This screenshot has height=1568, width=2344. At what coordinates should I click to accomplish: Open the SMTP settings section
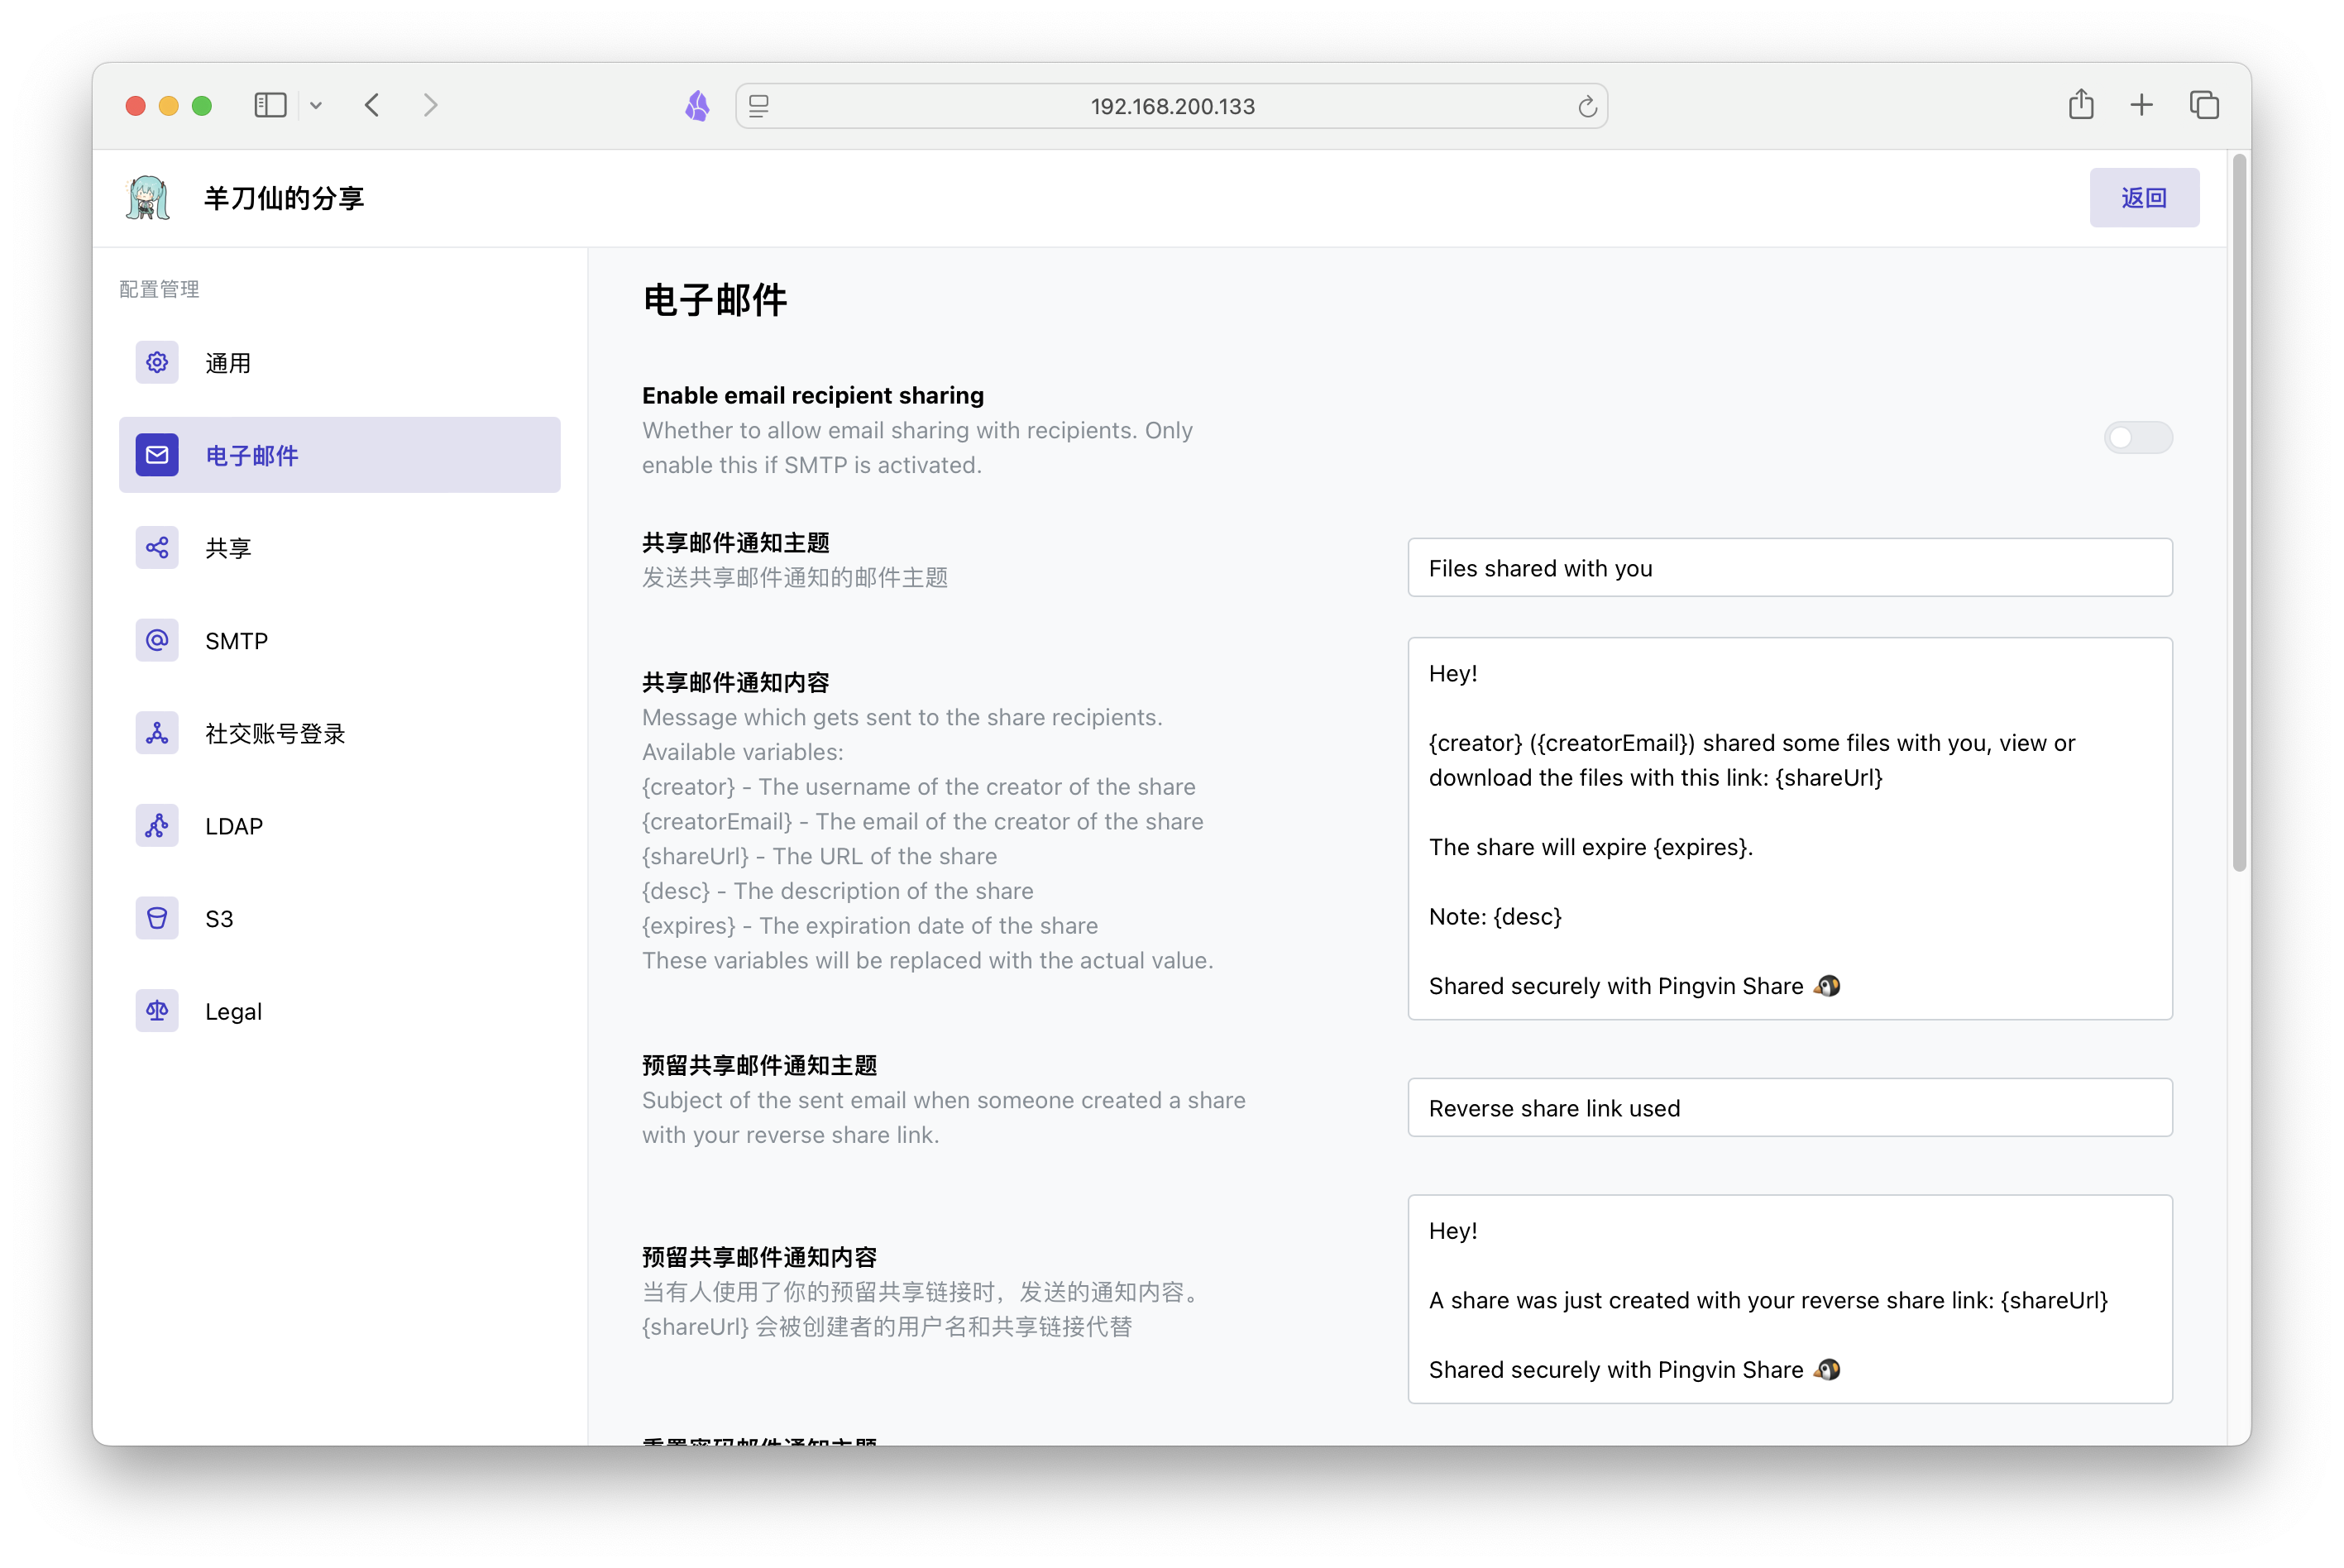pyautogui.click(x=340, y=640)
